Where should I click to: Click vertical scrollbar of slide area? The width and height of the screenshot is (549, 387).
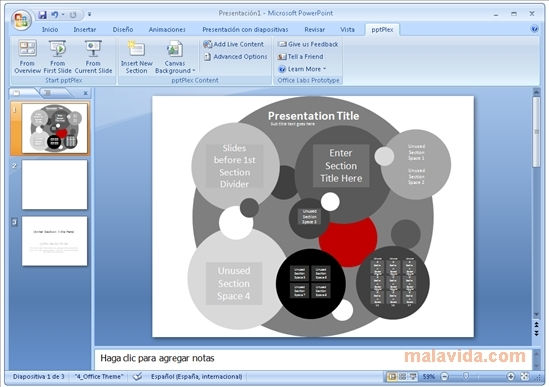pos(536,131)
